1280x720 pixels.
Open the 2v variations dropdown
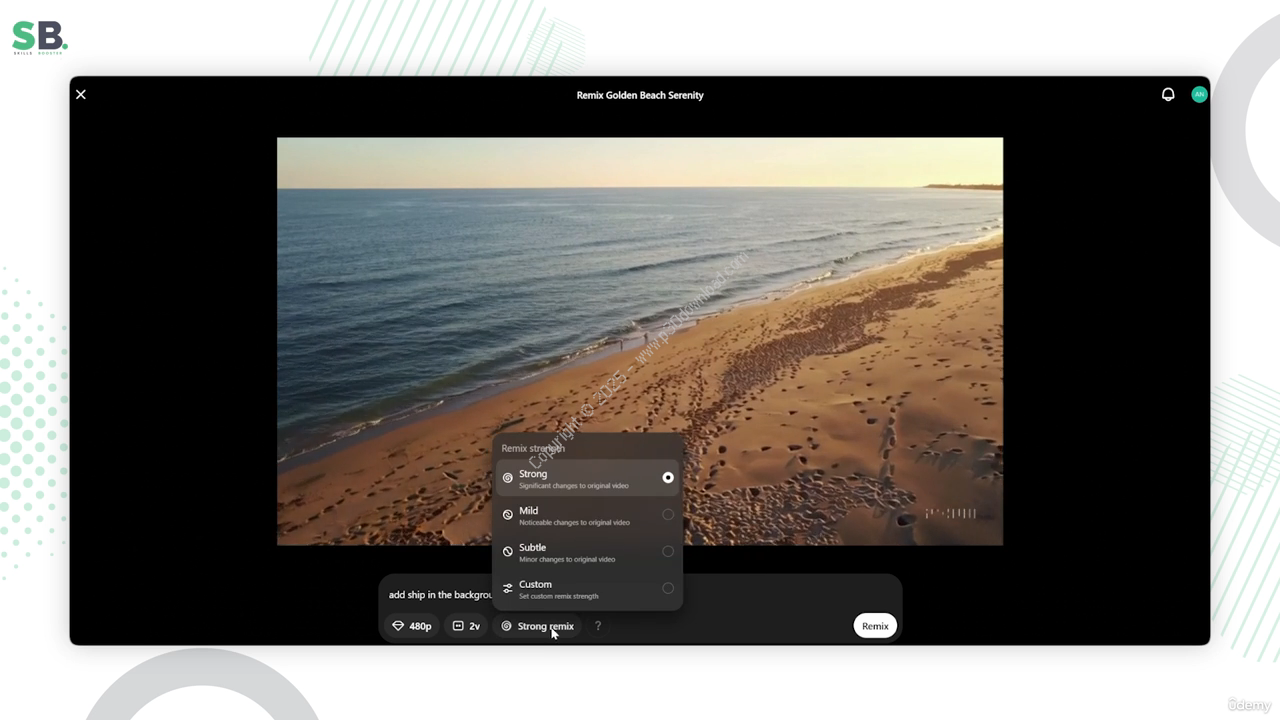466,626
